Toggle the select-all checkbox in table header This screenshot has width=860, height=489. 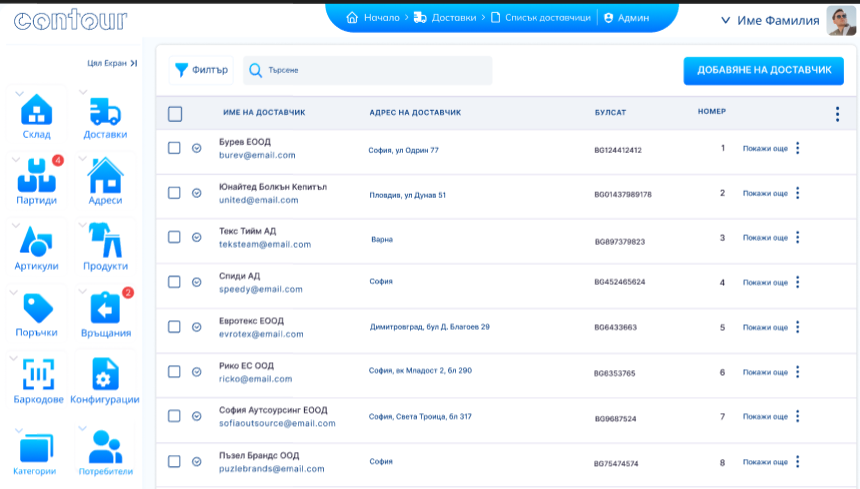click(175, 114)
